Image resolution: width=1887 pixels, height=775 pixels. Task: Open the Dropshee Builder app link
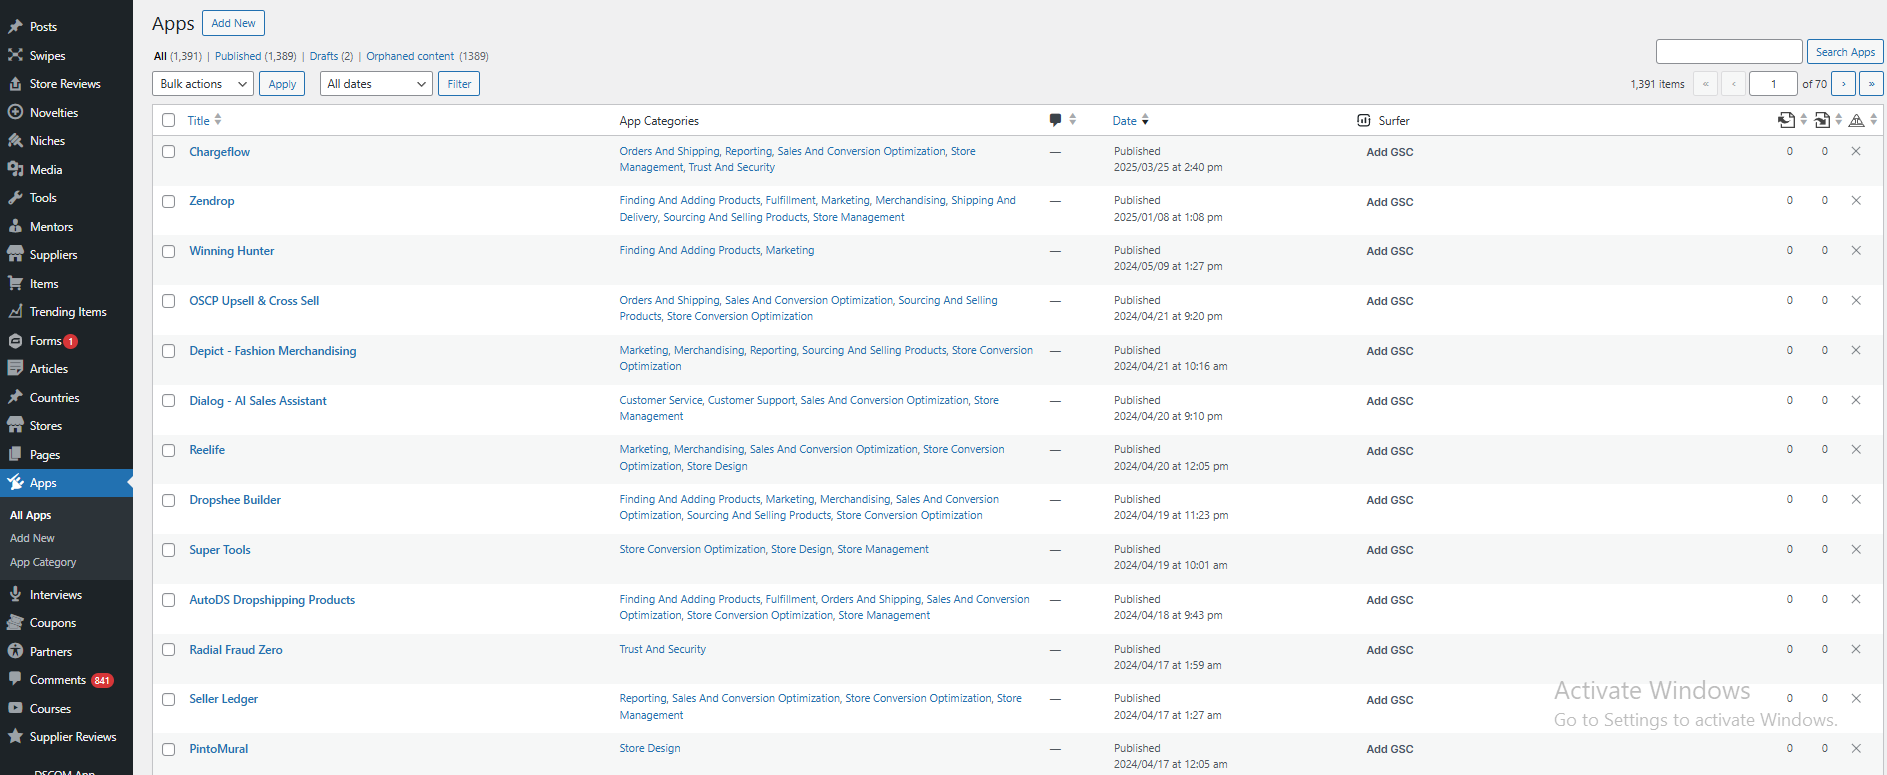point(235,500)
